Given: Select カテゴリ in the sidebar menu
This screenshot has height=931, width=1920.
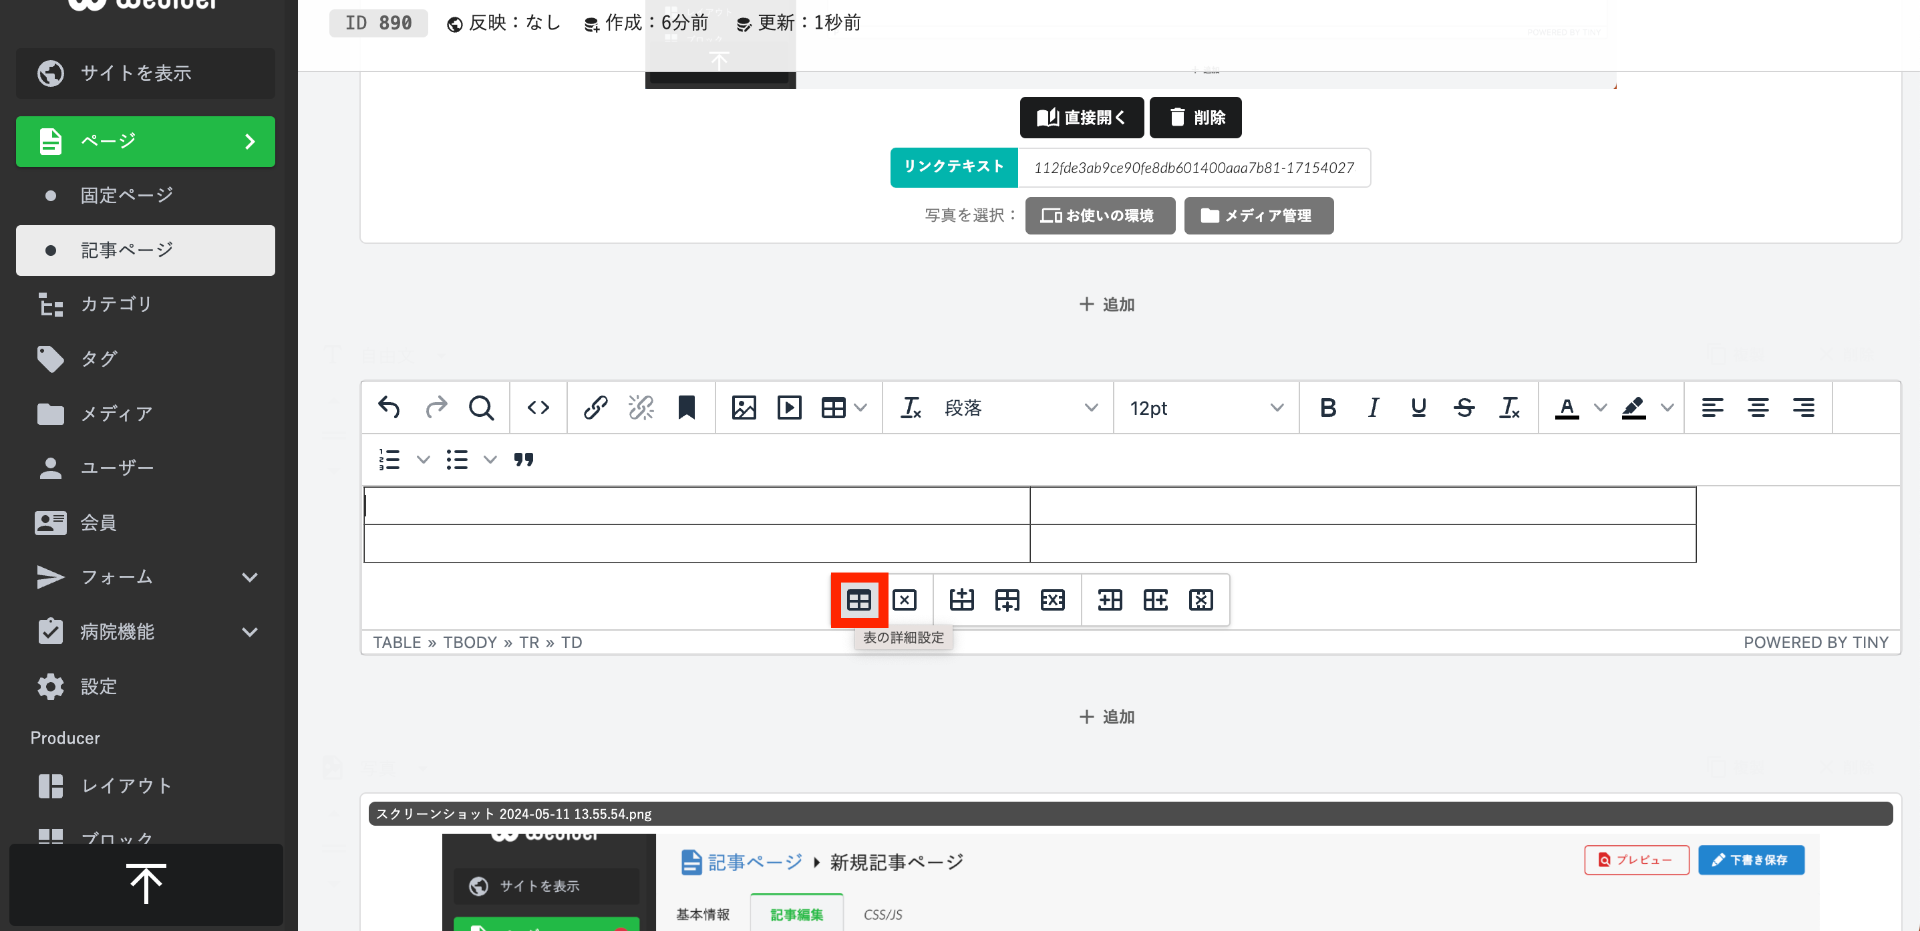Looking at the screenshot, I should tap(116, 304).
